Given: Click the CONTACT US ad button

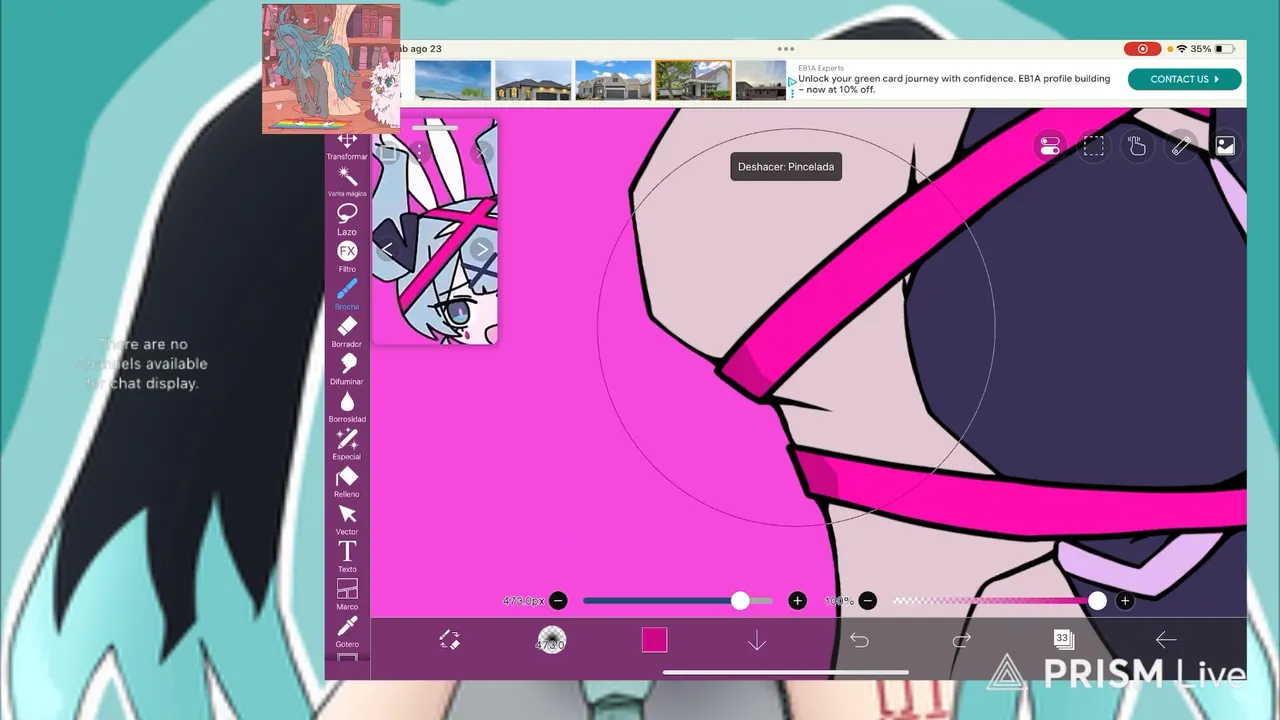Looking at the screenshot, I should click(x=1184, y=79).
